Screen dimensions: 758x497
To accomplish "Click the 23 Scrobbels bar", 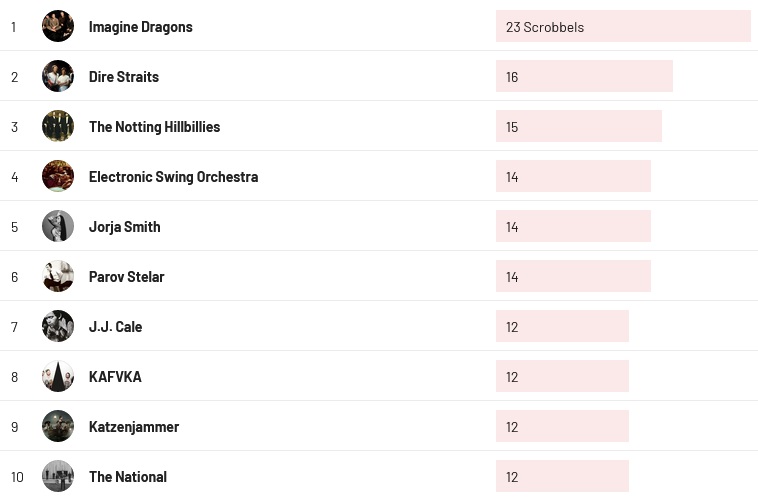I will [622, 27].
